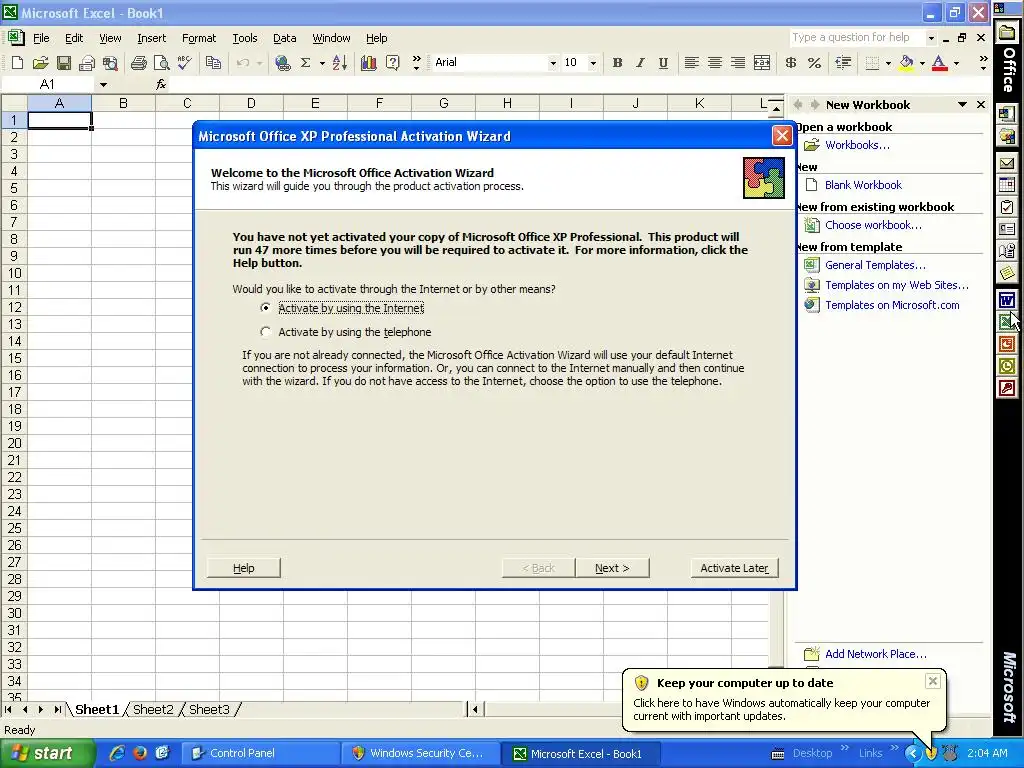
Task: Open the Blank Workbook link
Action: [863, 185]
